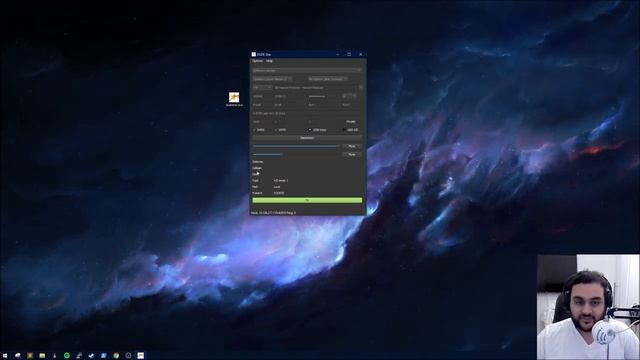Click the upper long horizontal slider
This screenshot has height=360, width=640.
click(296, 146)
